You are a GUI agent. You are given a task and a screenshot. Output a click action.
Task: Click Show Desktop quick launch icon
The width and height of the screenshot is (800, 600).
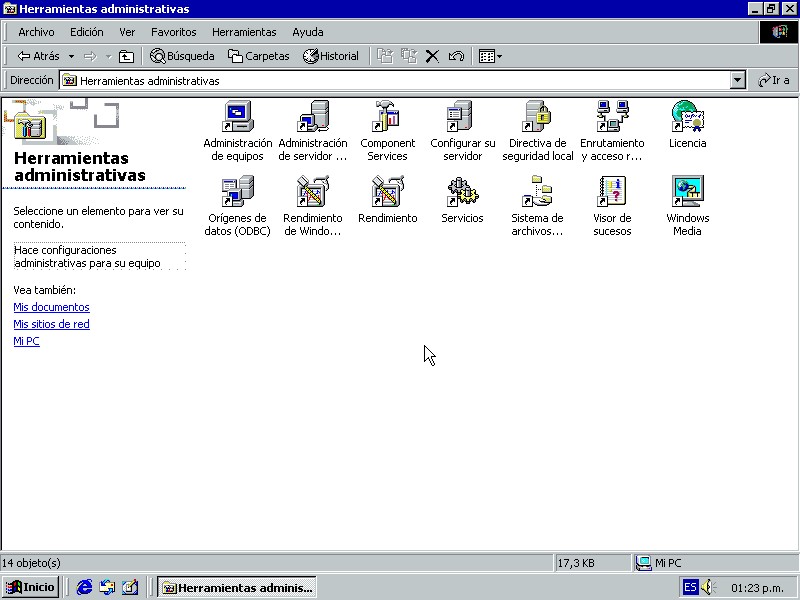pyautogui.click(x=130, y=587)
